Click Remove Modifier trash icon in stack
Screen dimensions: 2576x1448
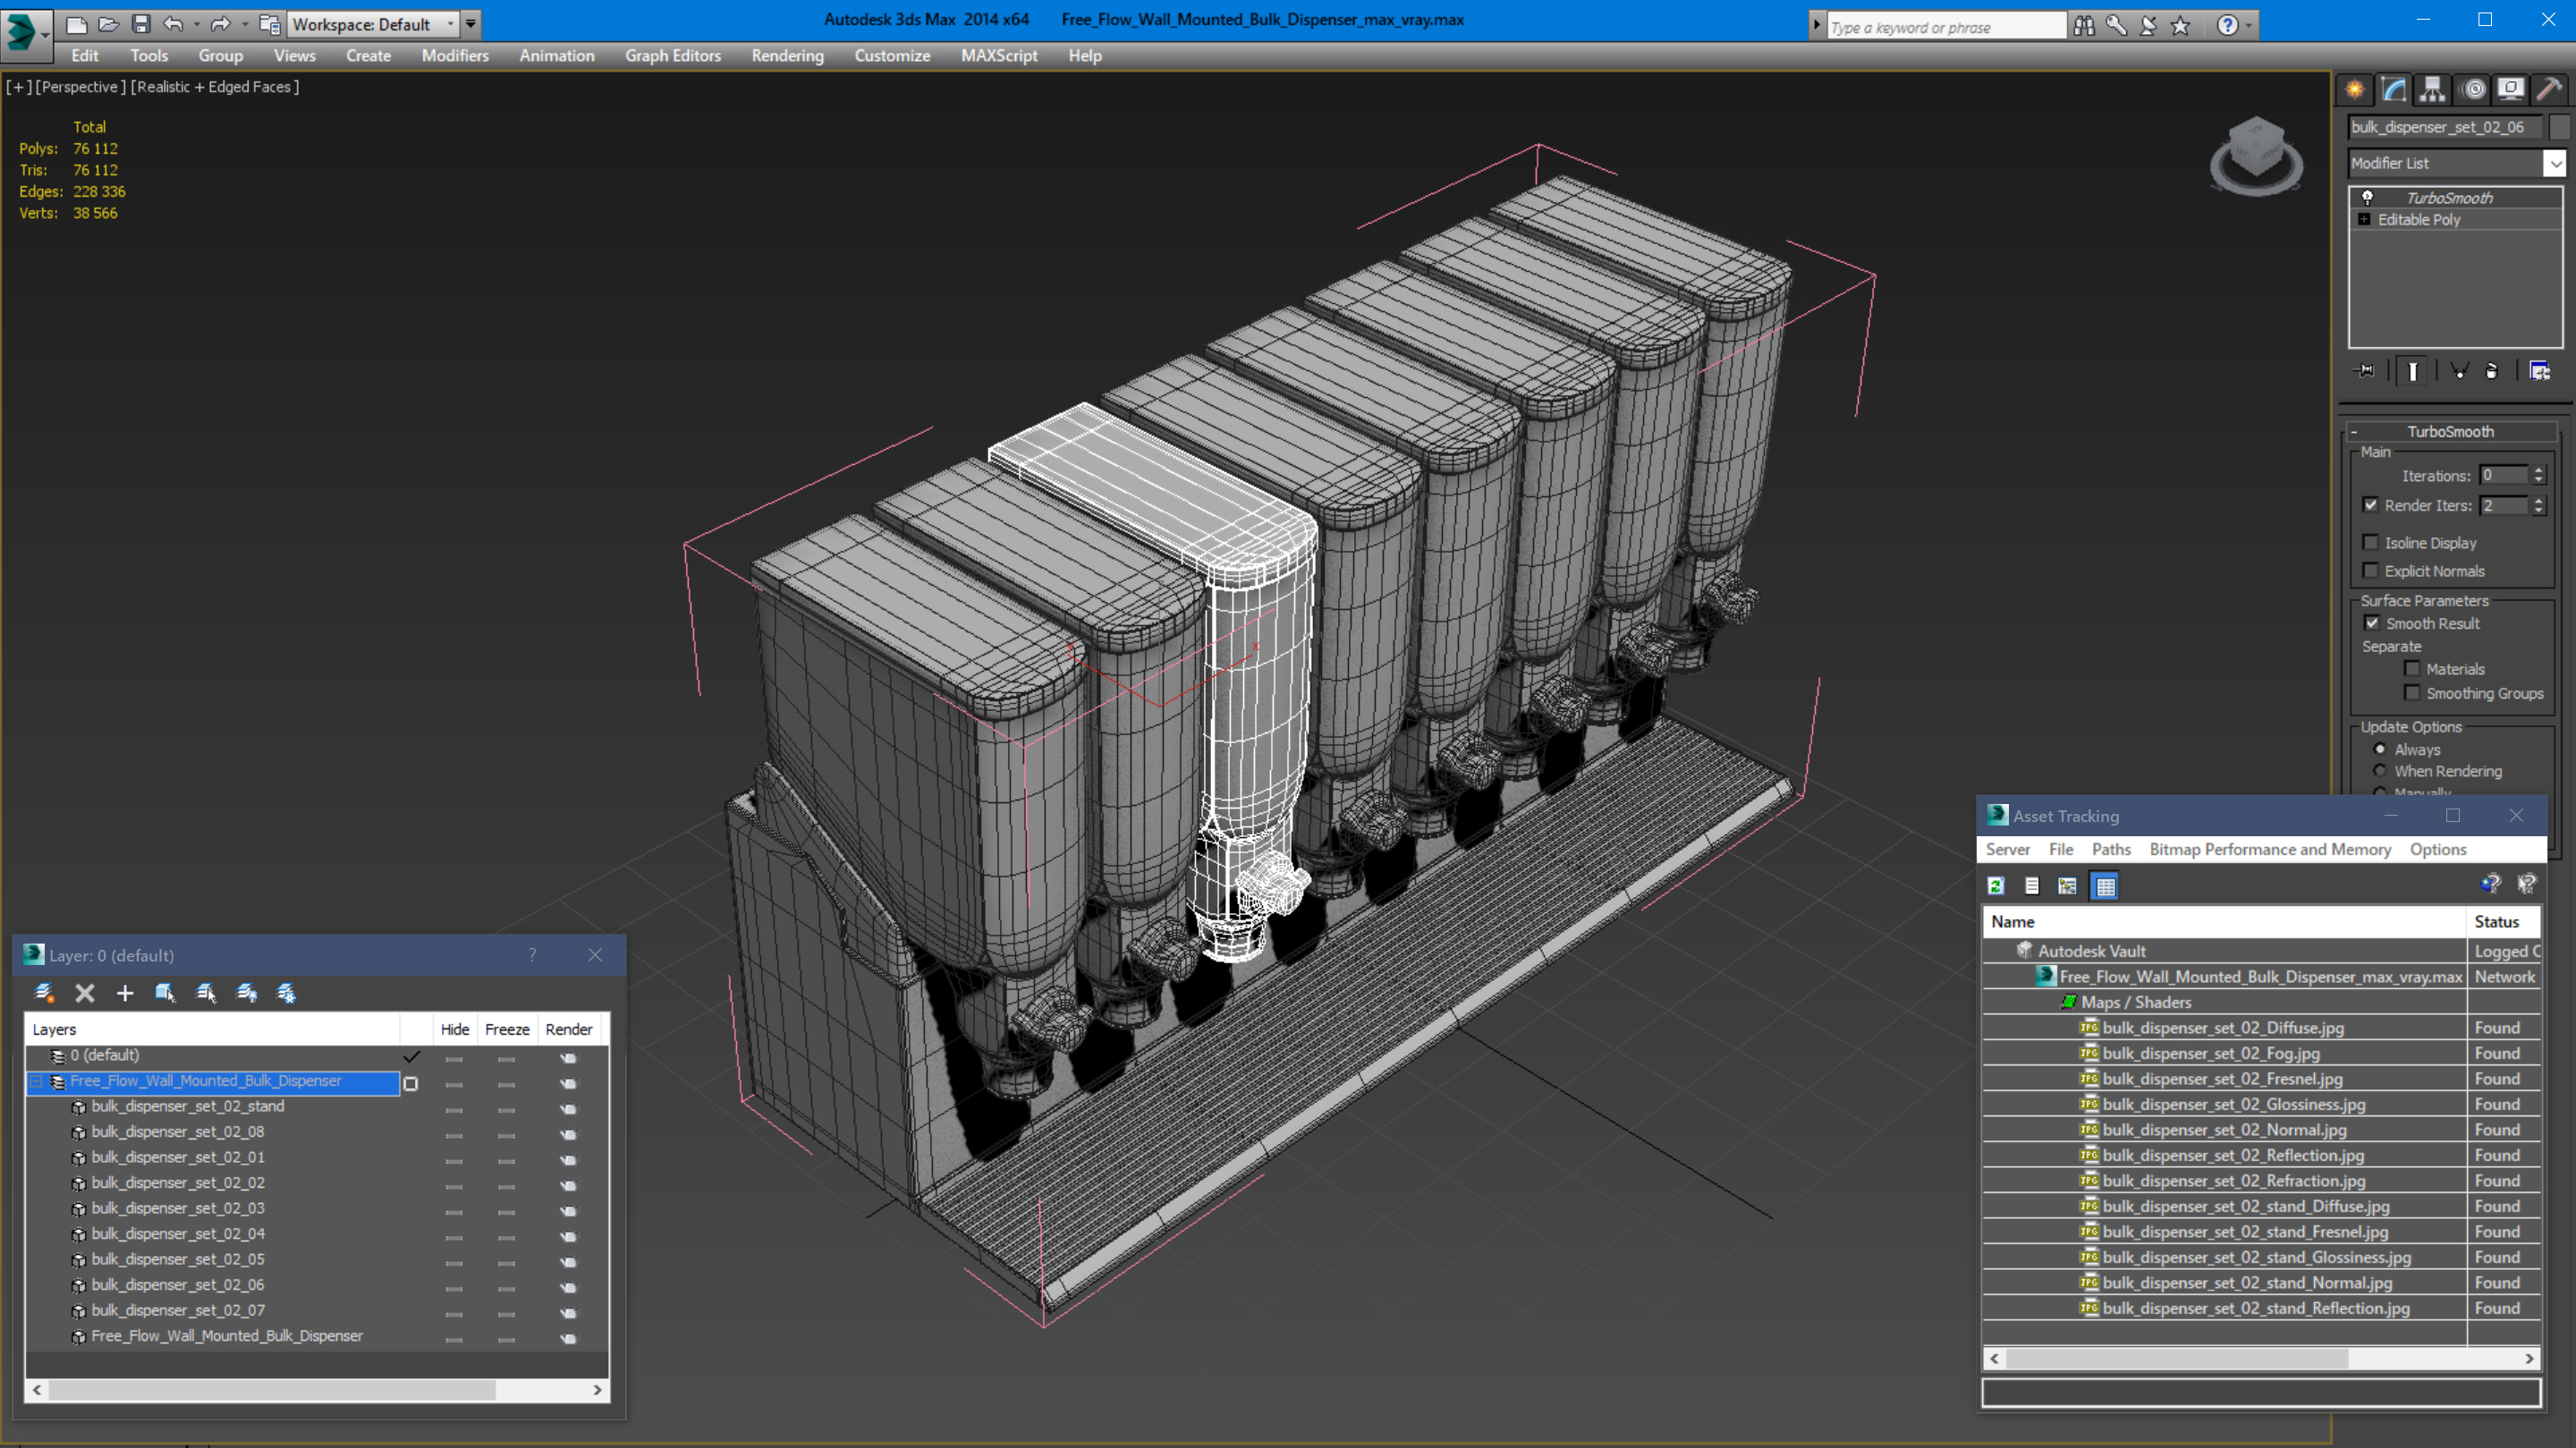click(2492, 371)
